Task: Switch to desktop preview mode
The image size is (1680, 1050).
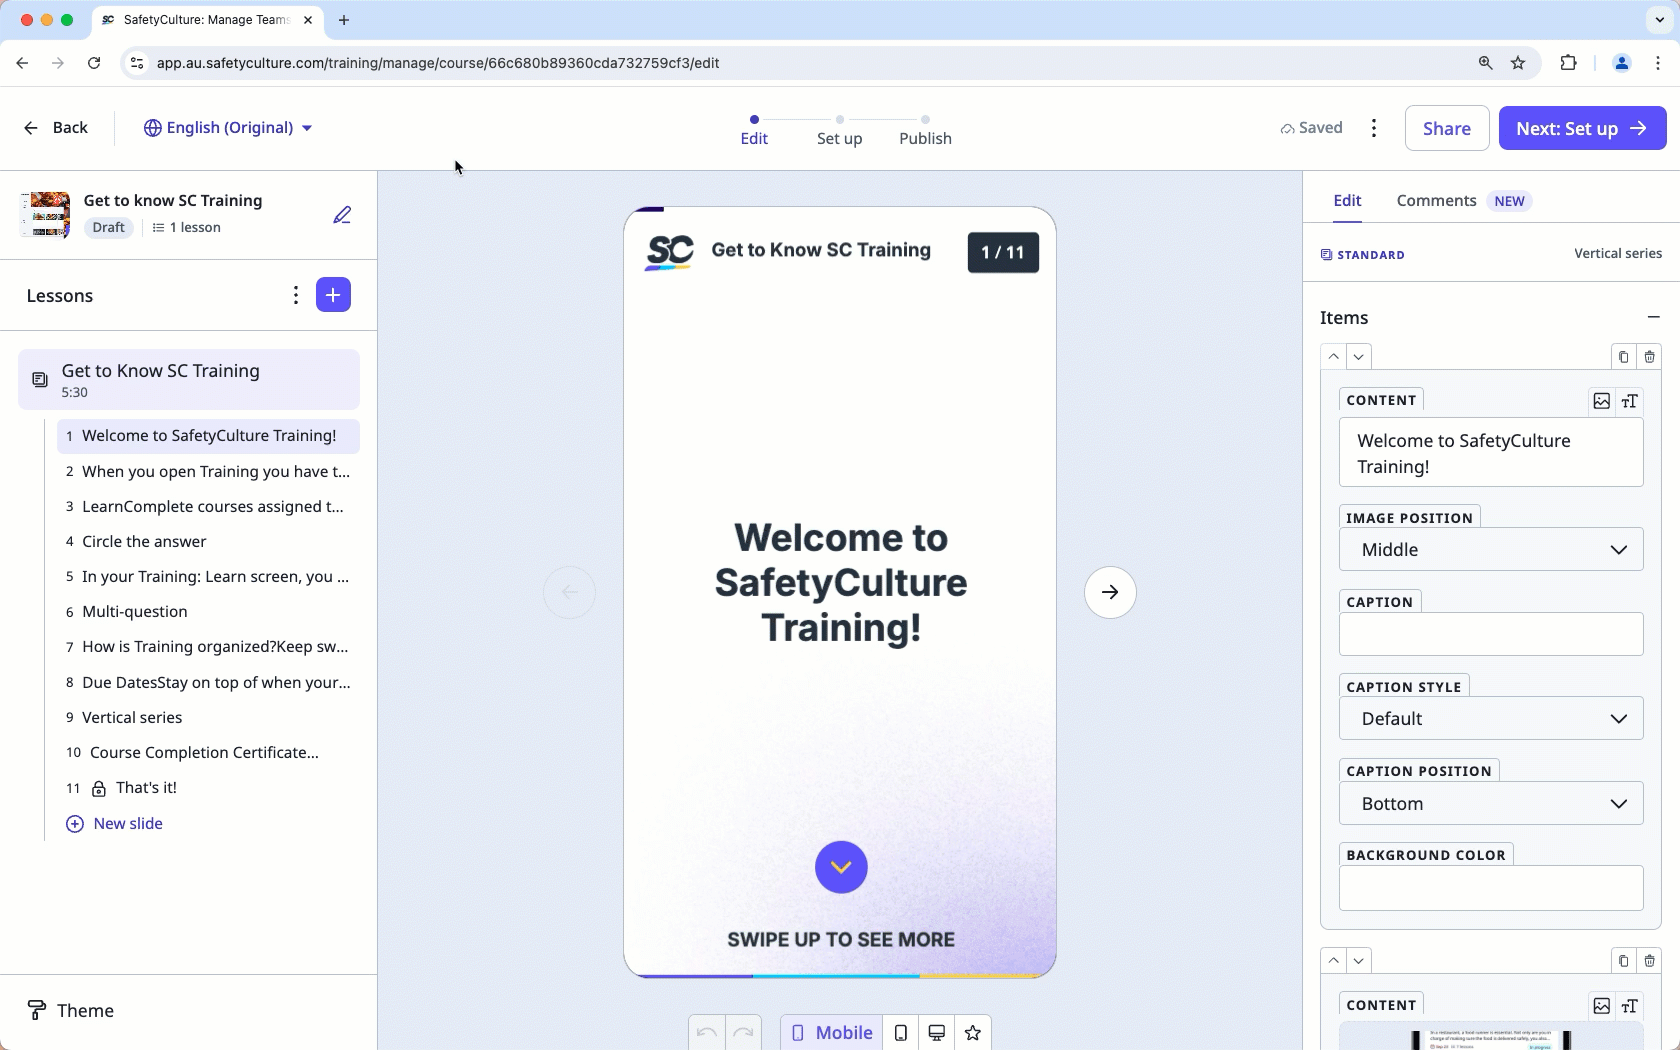Action: [937, 1033]
